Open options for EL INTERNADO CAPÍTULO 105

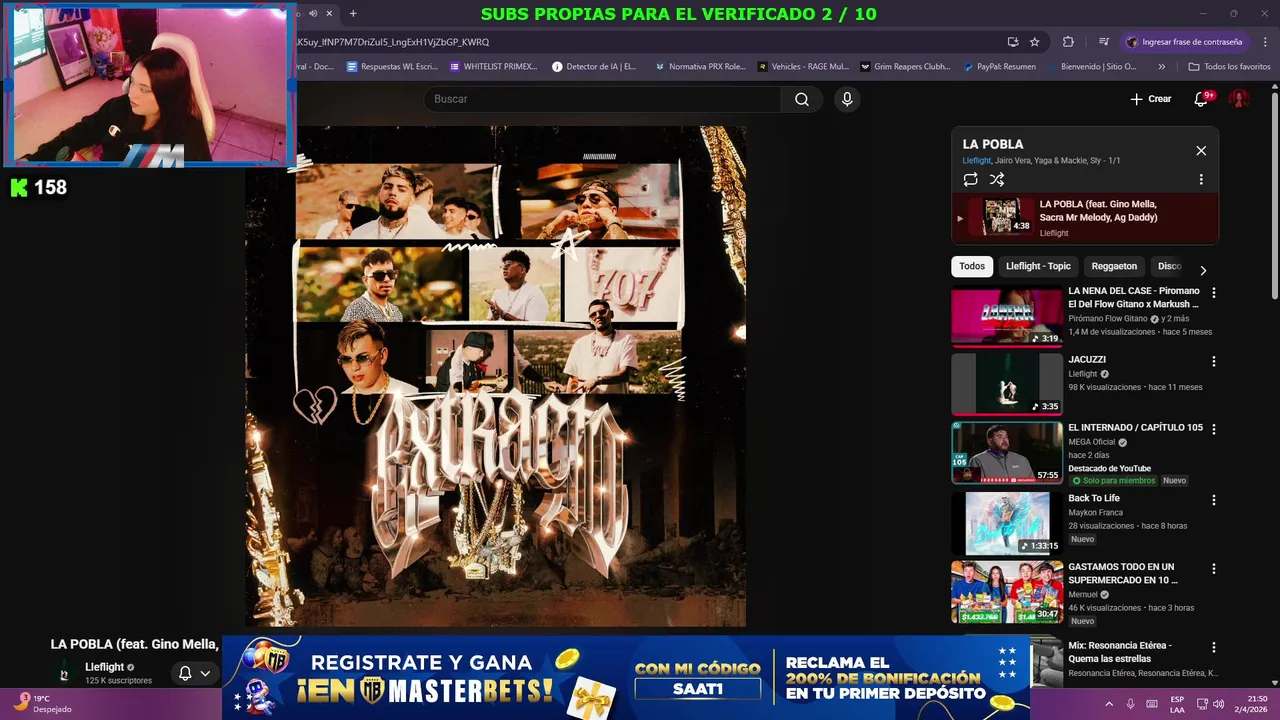[1214, 429]
